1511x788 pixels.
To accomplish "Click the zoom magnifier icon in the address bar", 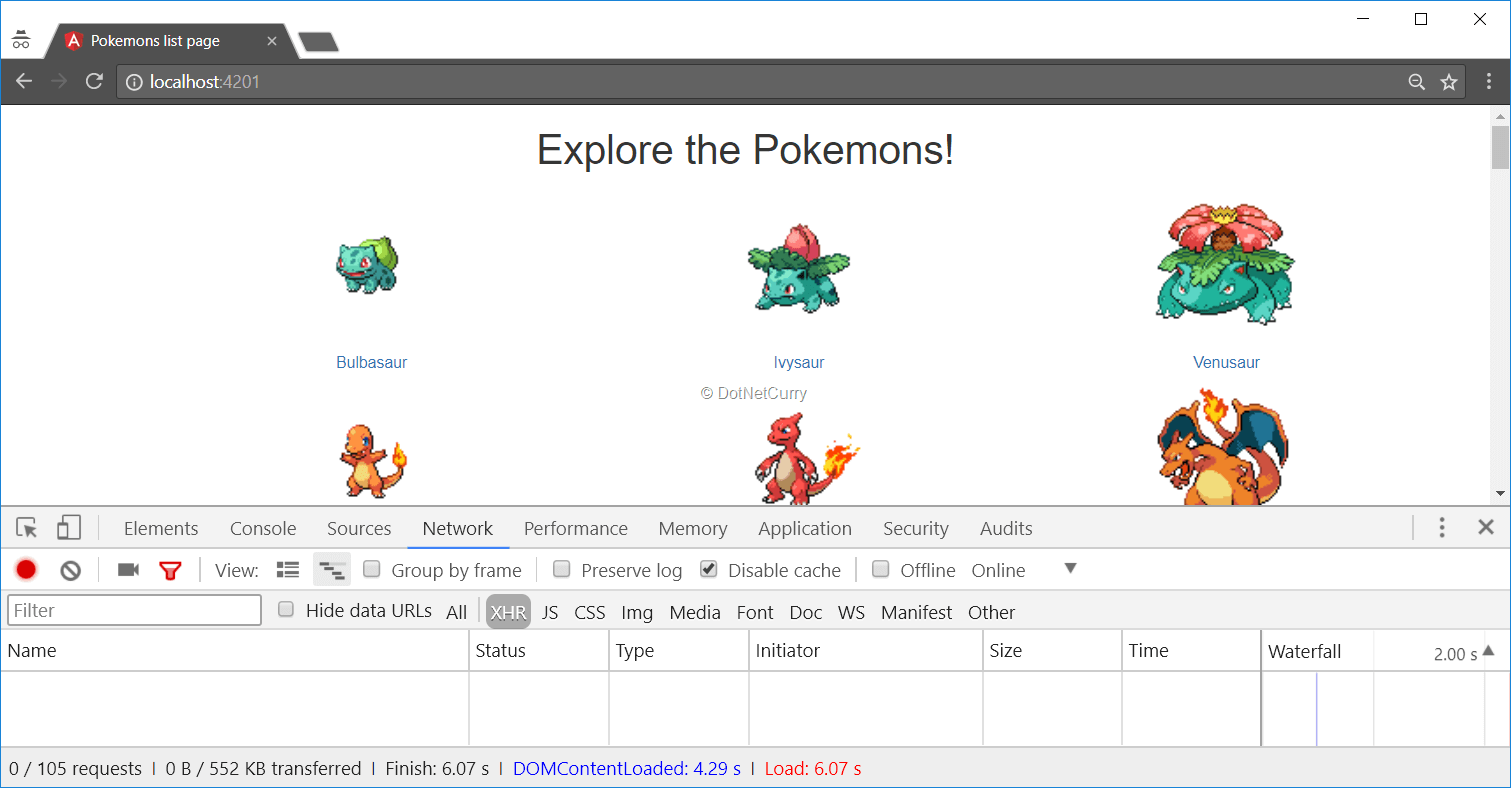I will (1416, 82).
